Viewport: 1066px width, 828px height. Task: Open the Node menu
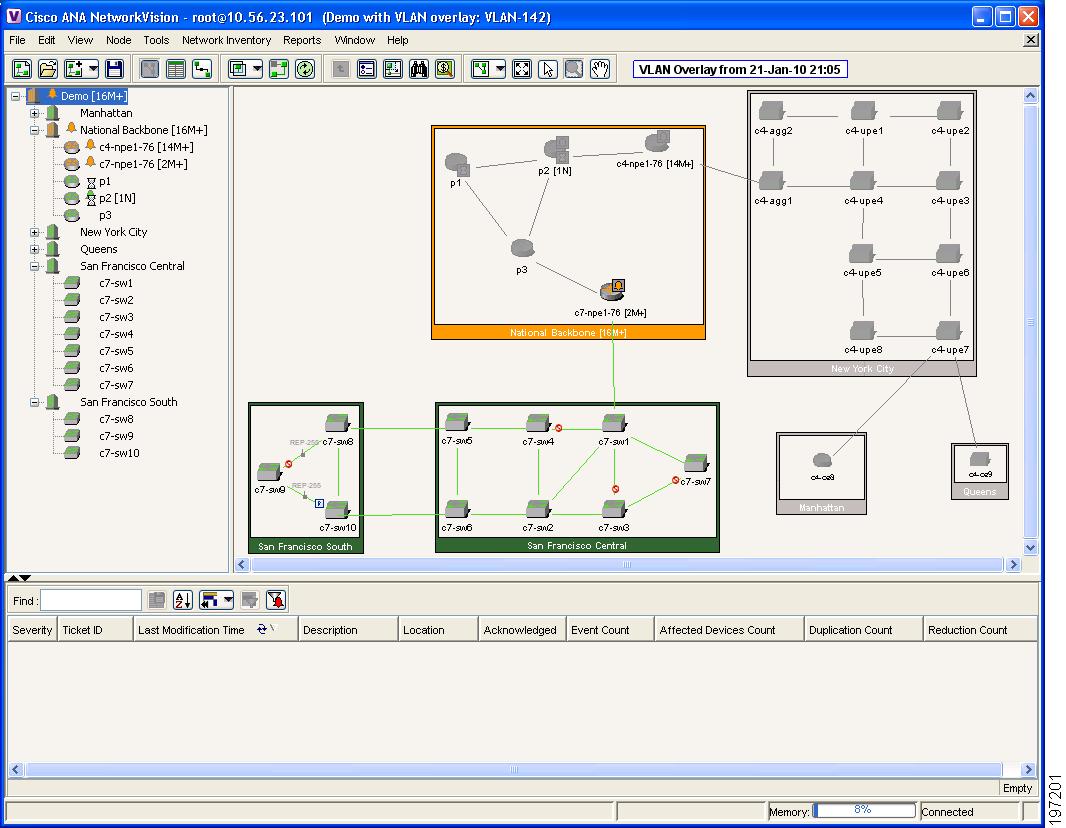pos(118,41)
